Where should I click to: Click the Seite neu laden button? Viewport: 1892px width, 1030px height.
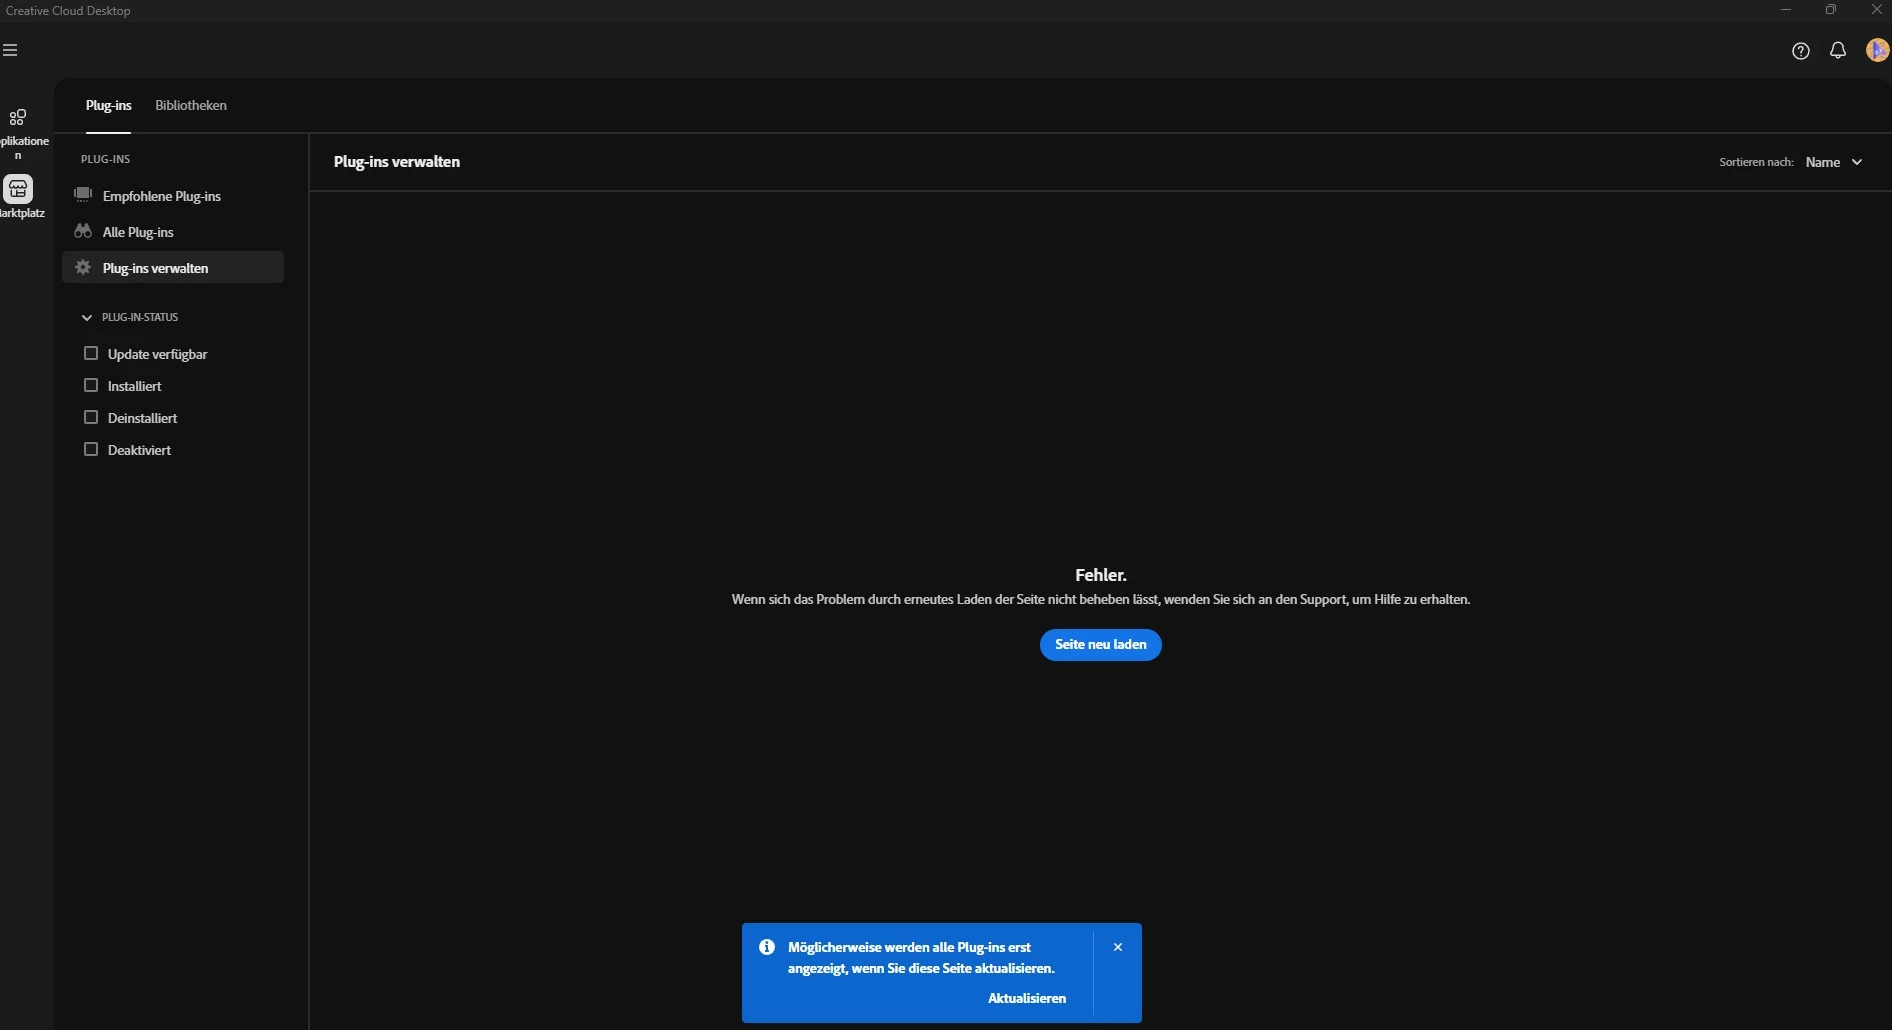click(x=1100, y=645)
